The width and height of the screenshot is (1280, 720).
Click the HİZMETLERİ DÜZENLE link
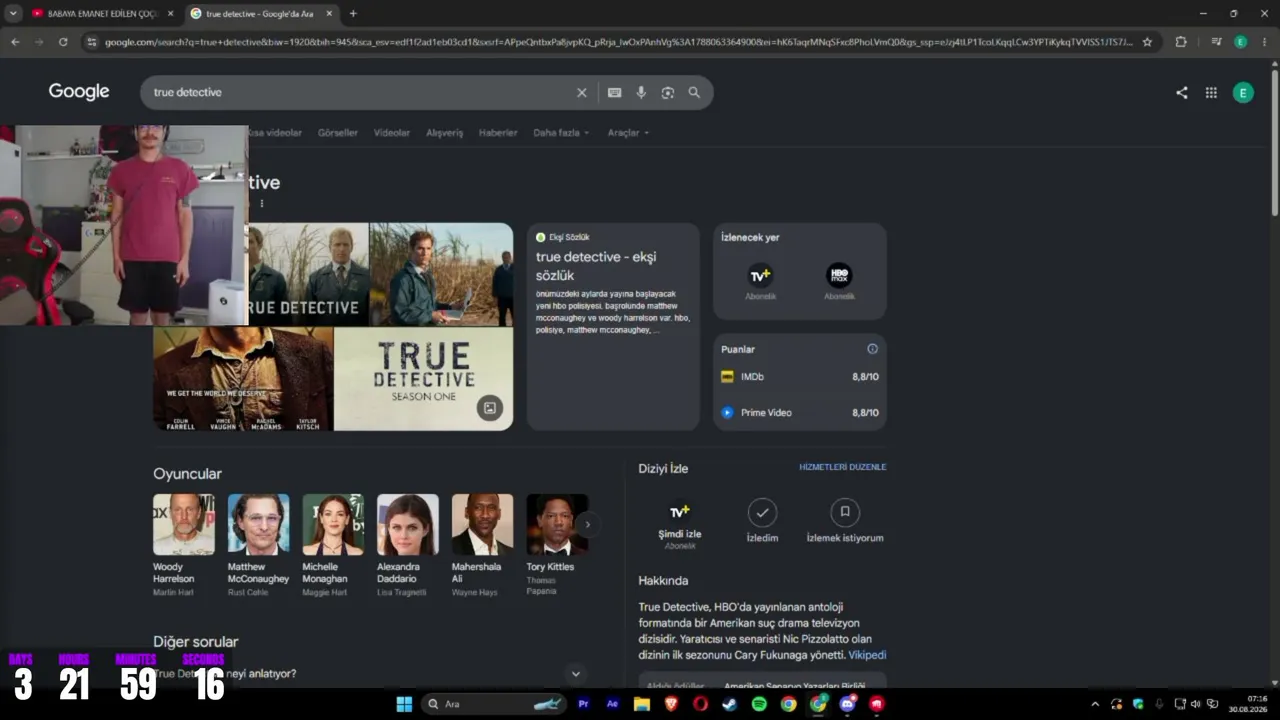pos(842,467)
